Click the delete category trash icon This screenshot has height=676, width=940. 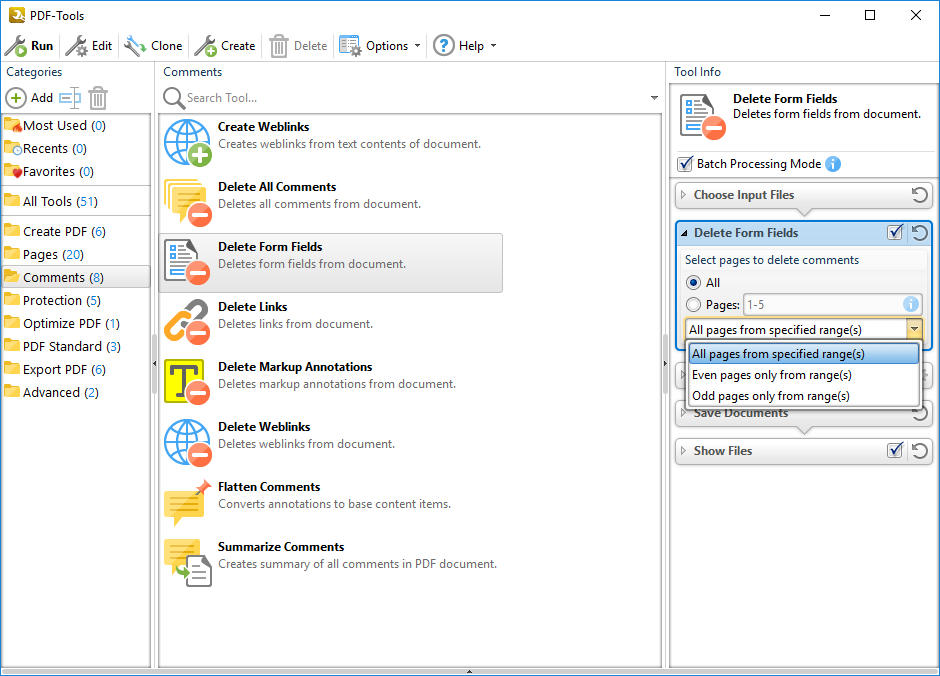coord(98,98)
